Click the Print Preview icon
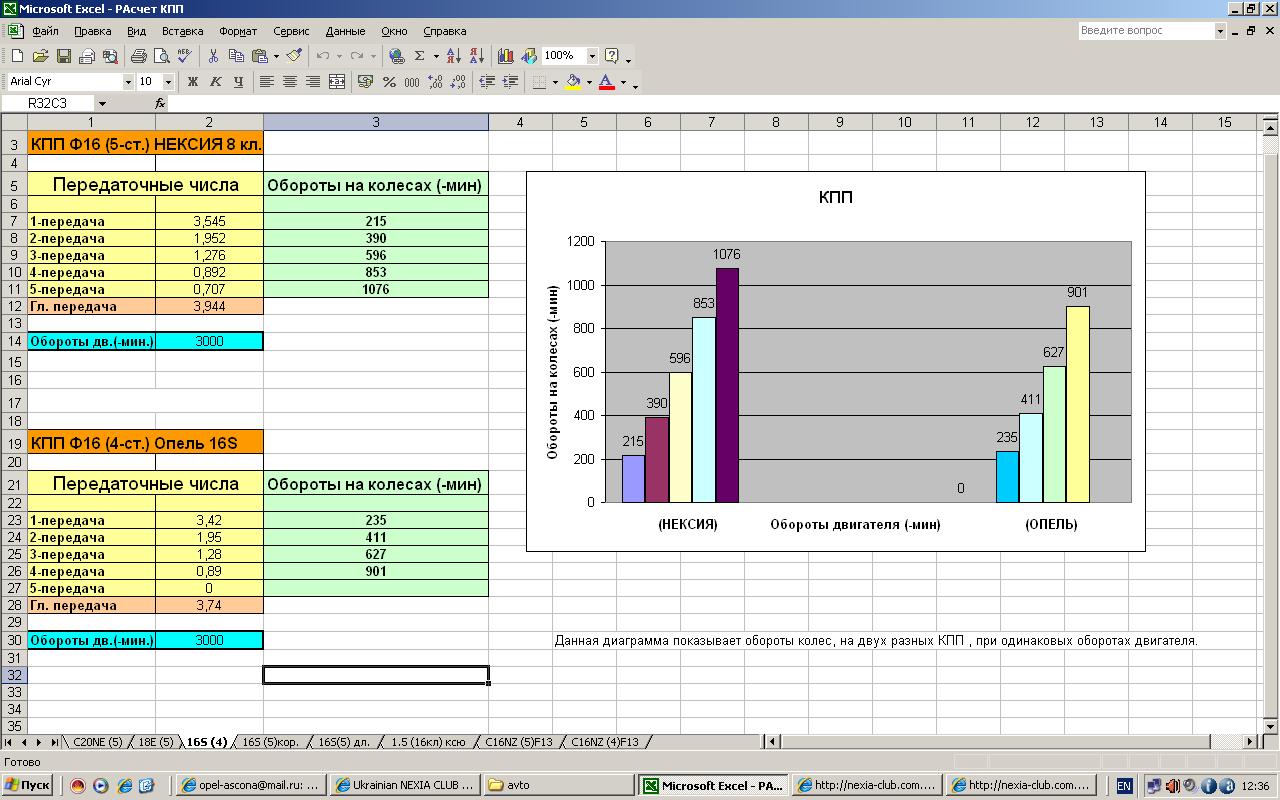This screenshot has height=800, width=1280. point(160,56)
